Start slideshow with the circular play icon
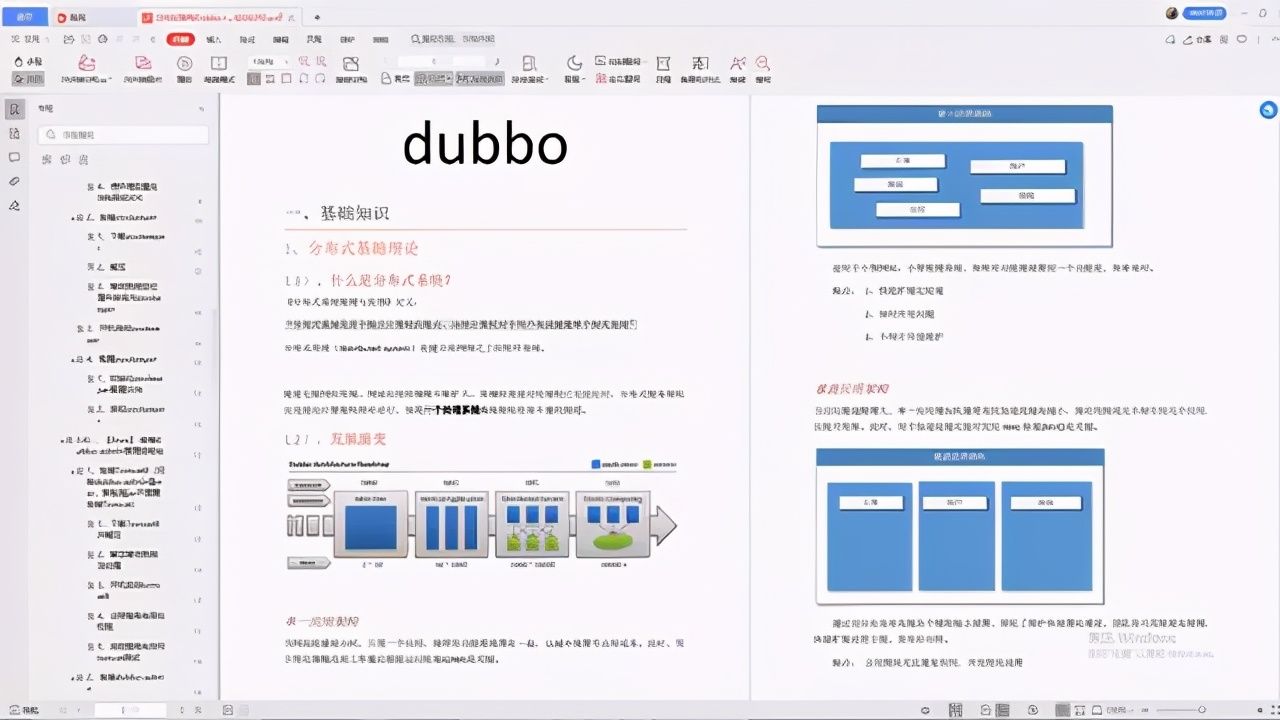 [184, 69]
